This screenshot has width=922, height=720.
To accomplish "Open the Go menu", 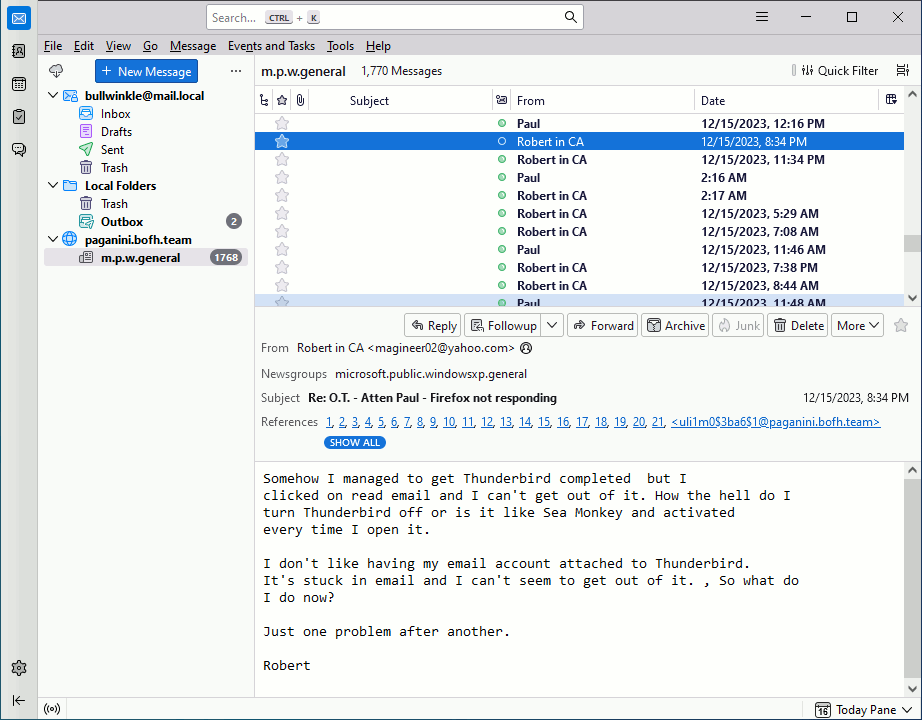I will 151,46.
